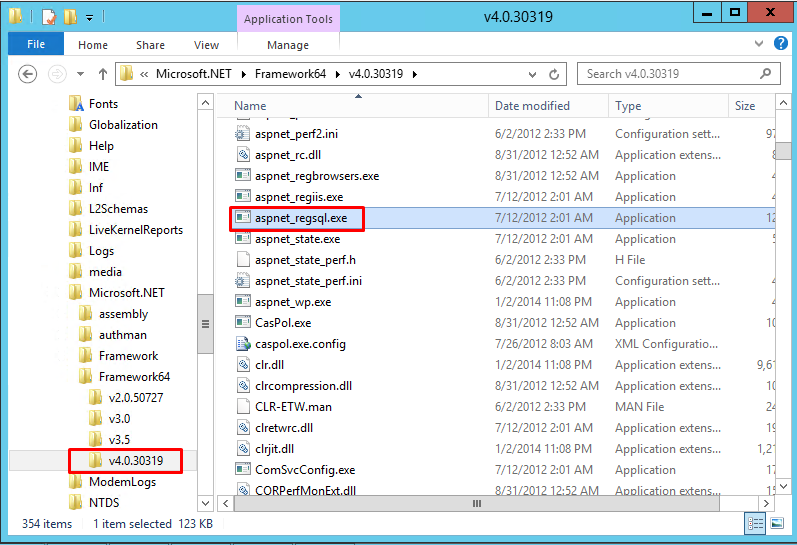
Task: Click the Forward navigation arrow
Action: [x=57, y=74]
